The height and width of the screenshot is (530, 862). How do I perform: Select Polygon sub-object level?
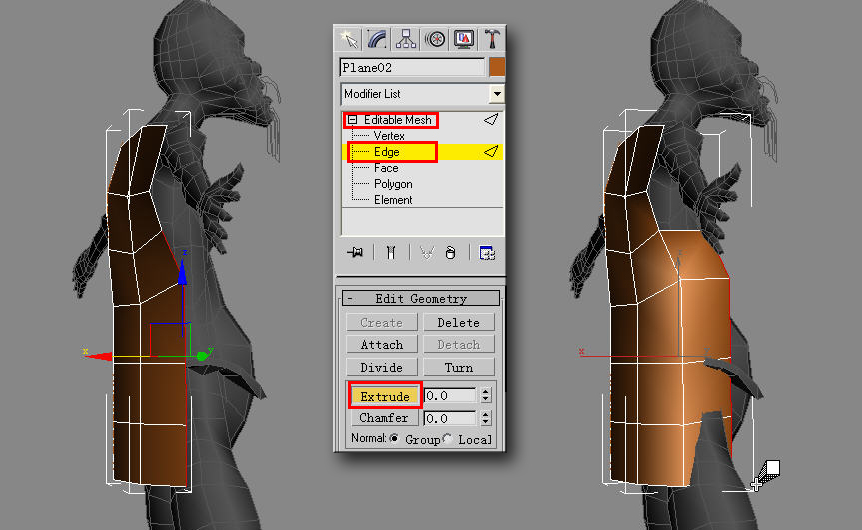tap(393, 184)
